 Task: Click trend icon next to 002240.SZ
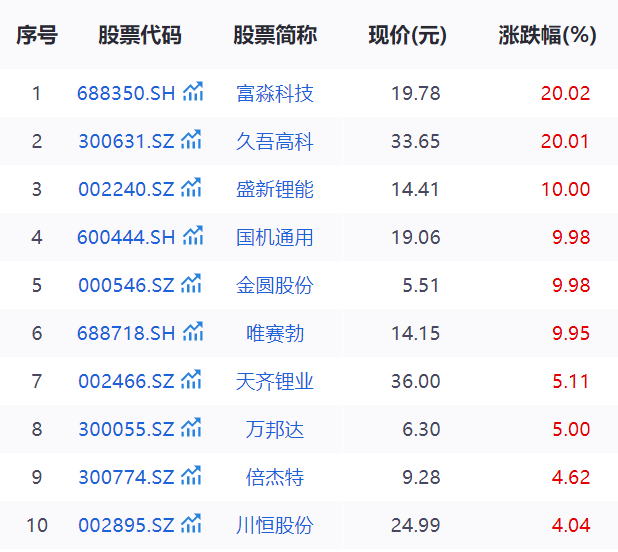[x=192, y=189]
